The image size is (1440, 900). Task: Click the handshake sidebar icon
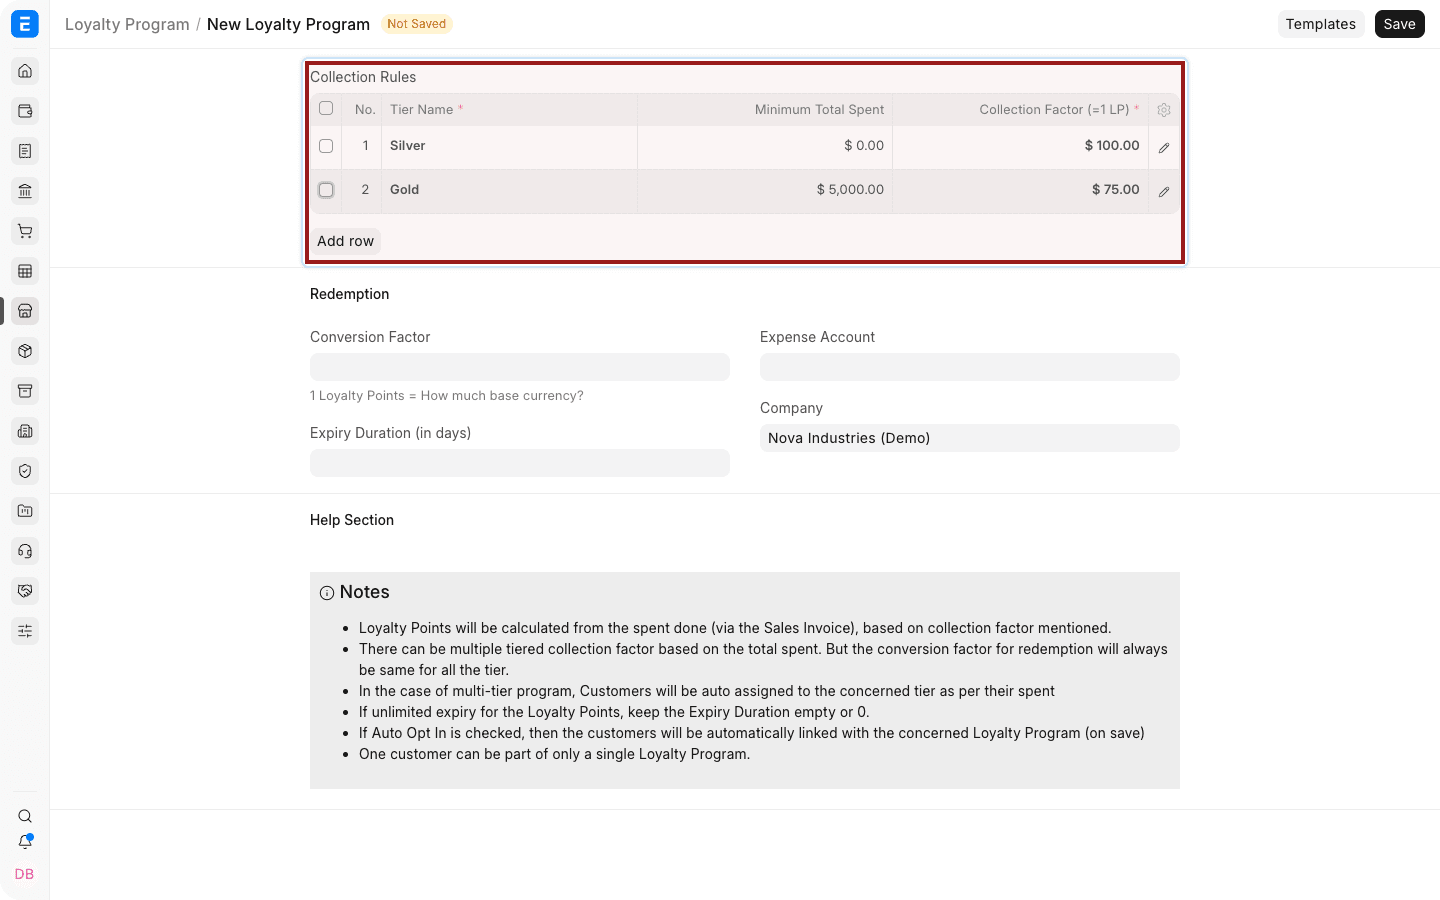tap(25, 591)
